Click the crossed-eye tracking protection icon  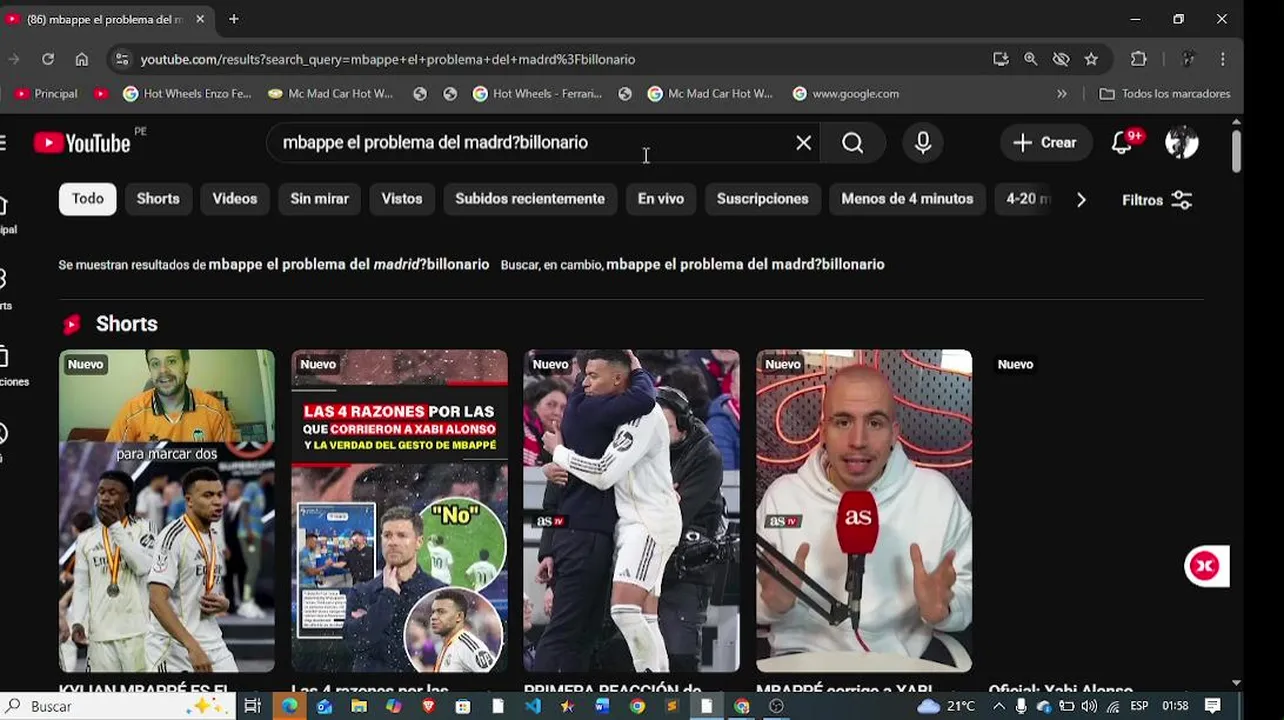click(x=1061, y=59)
